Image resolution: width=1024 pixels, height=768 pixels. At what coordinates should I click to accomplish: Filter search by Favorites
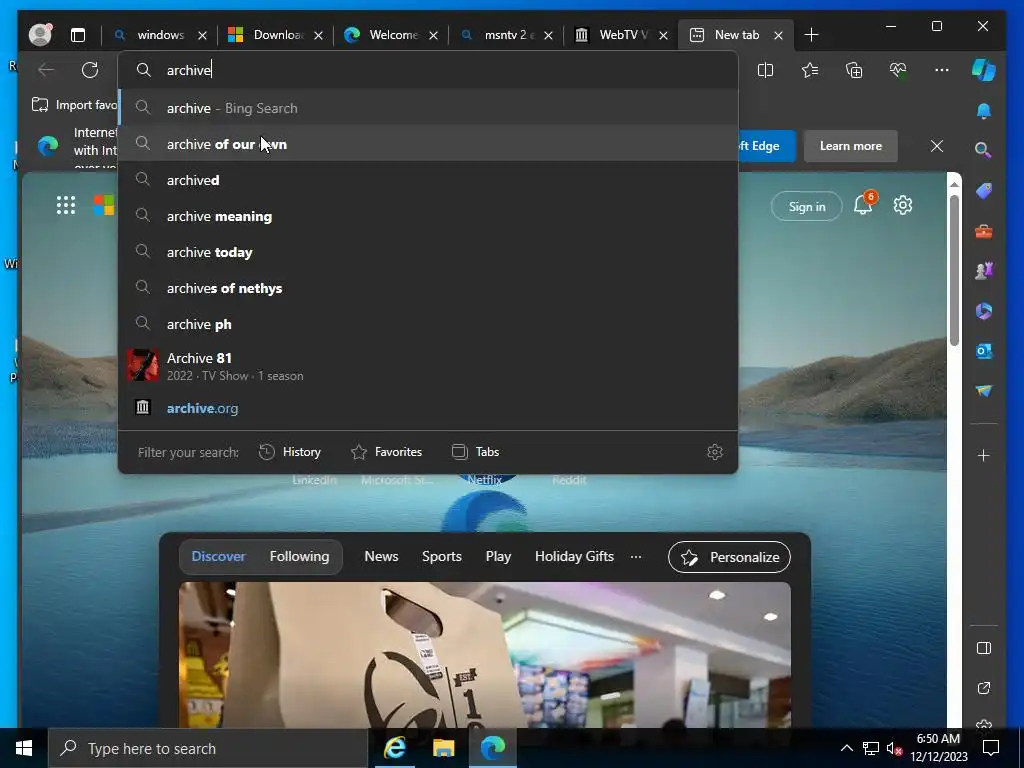(387, 452)
